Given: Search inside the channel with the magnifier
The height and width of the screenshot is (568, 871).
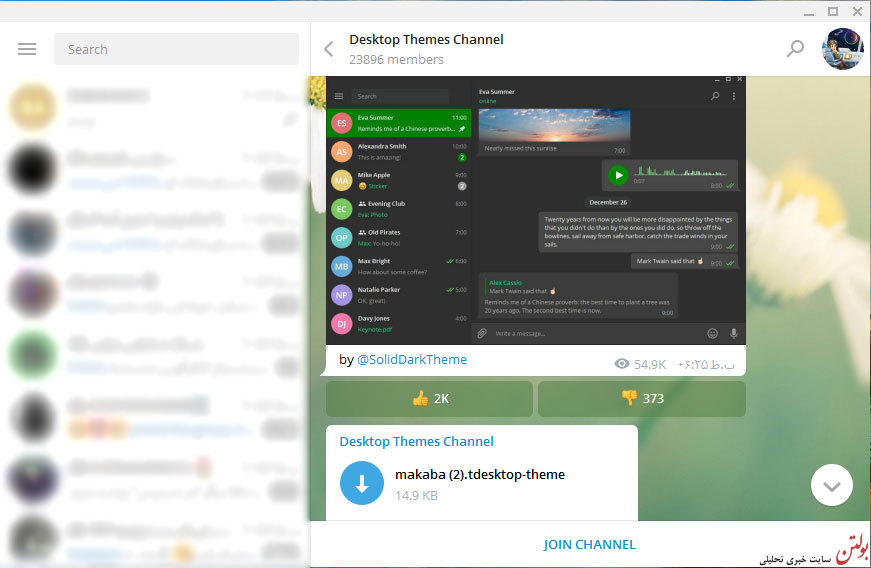Looking at the screenshot, I should coord(795,49).
